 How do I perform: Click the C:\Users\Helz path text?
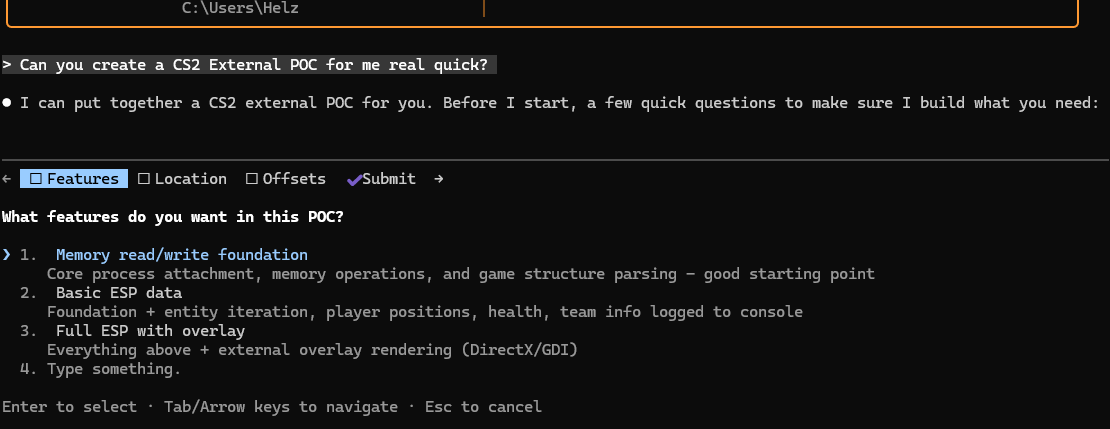pyautogui.click(x=240, y=8)
